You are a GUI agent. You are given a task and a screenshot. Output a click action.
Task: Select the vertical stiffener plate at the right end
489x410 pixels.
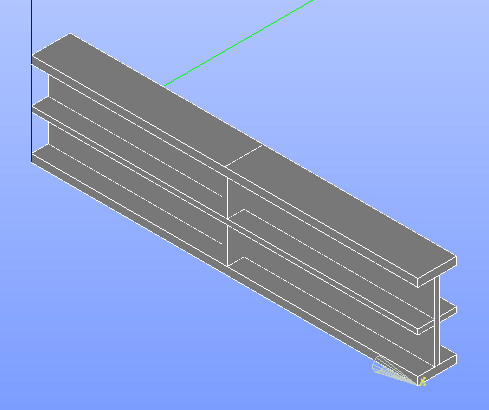(437, 320)
